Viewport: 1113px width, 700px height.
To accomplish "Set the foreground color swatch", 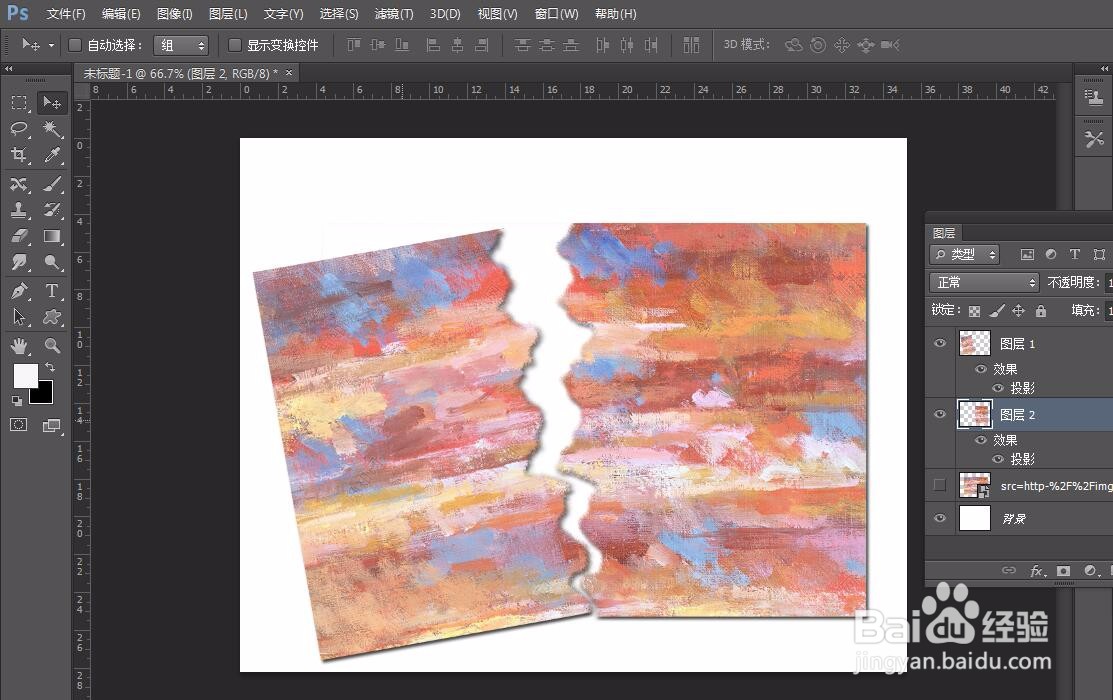I will 25,376.
